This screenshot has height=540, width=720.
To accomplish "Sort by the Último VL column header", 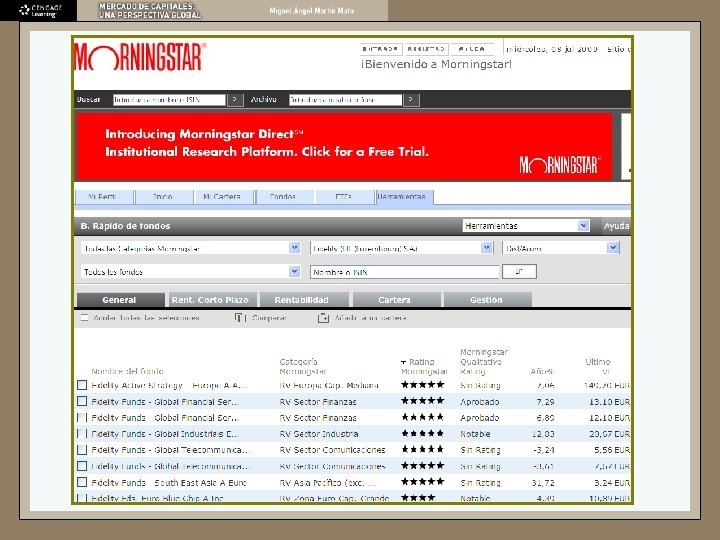I will [598, 366].
